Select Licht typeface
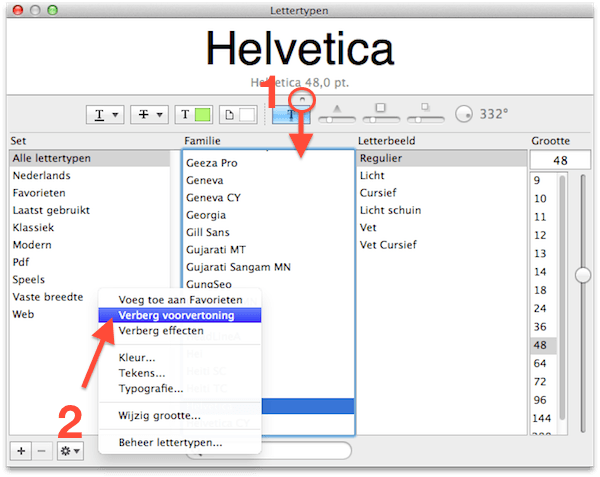The height and width of the screenshot is (477, 600). pyautogui.click(x=442, y=176)
